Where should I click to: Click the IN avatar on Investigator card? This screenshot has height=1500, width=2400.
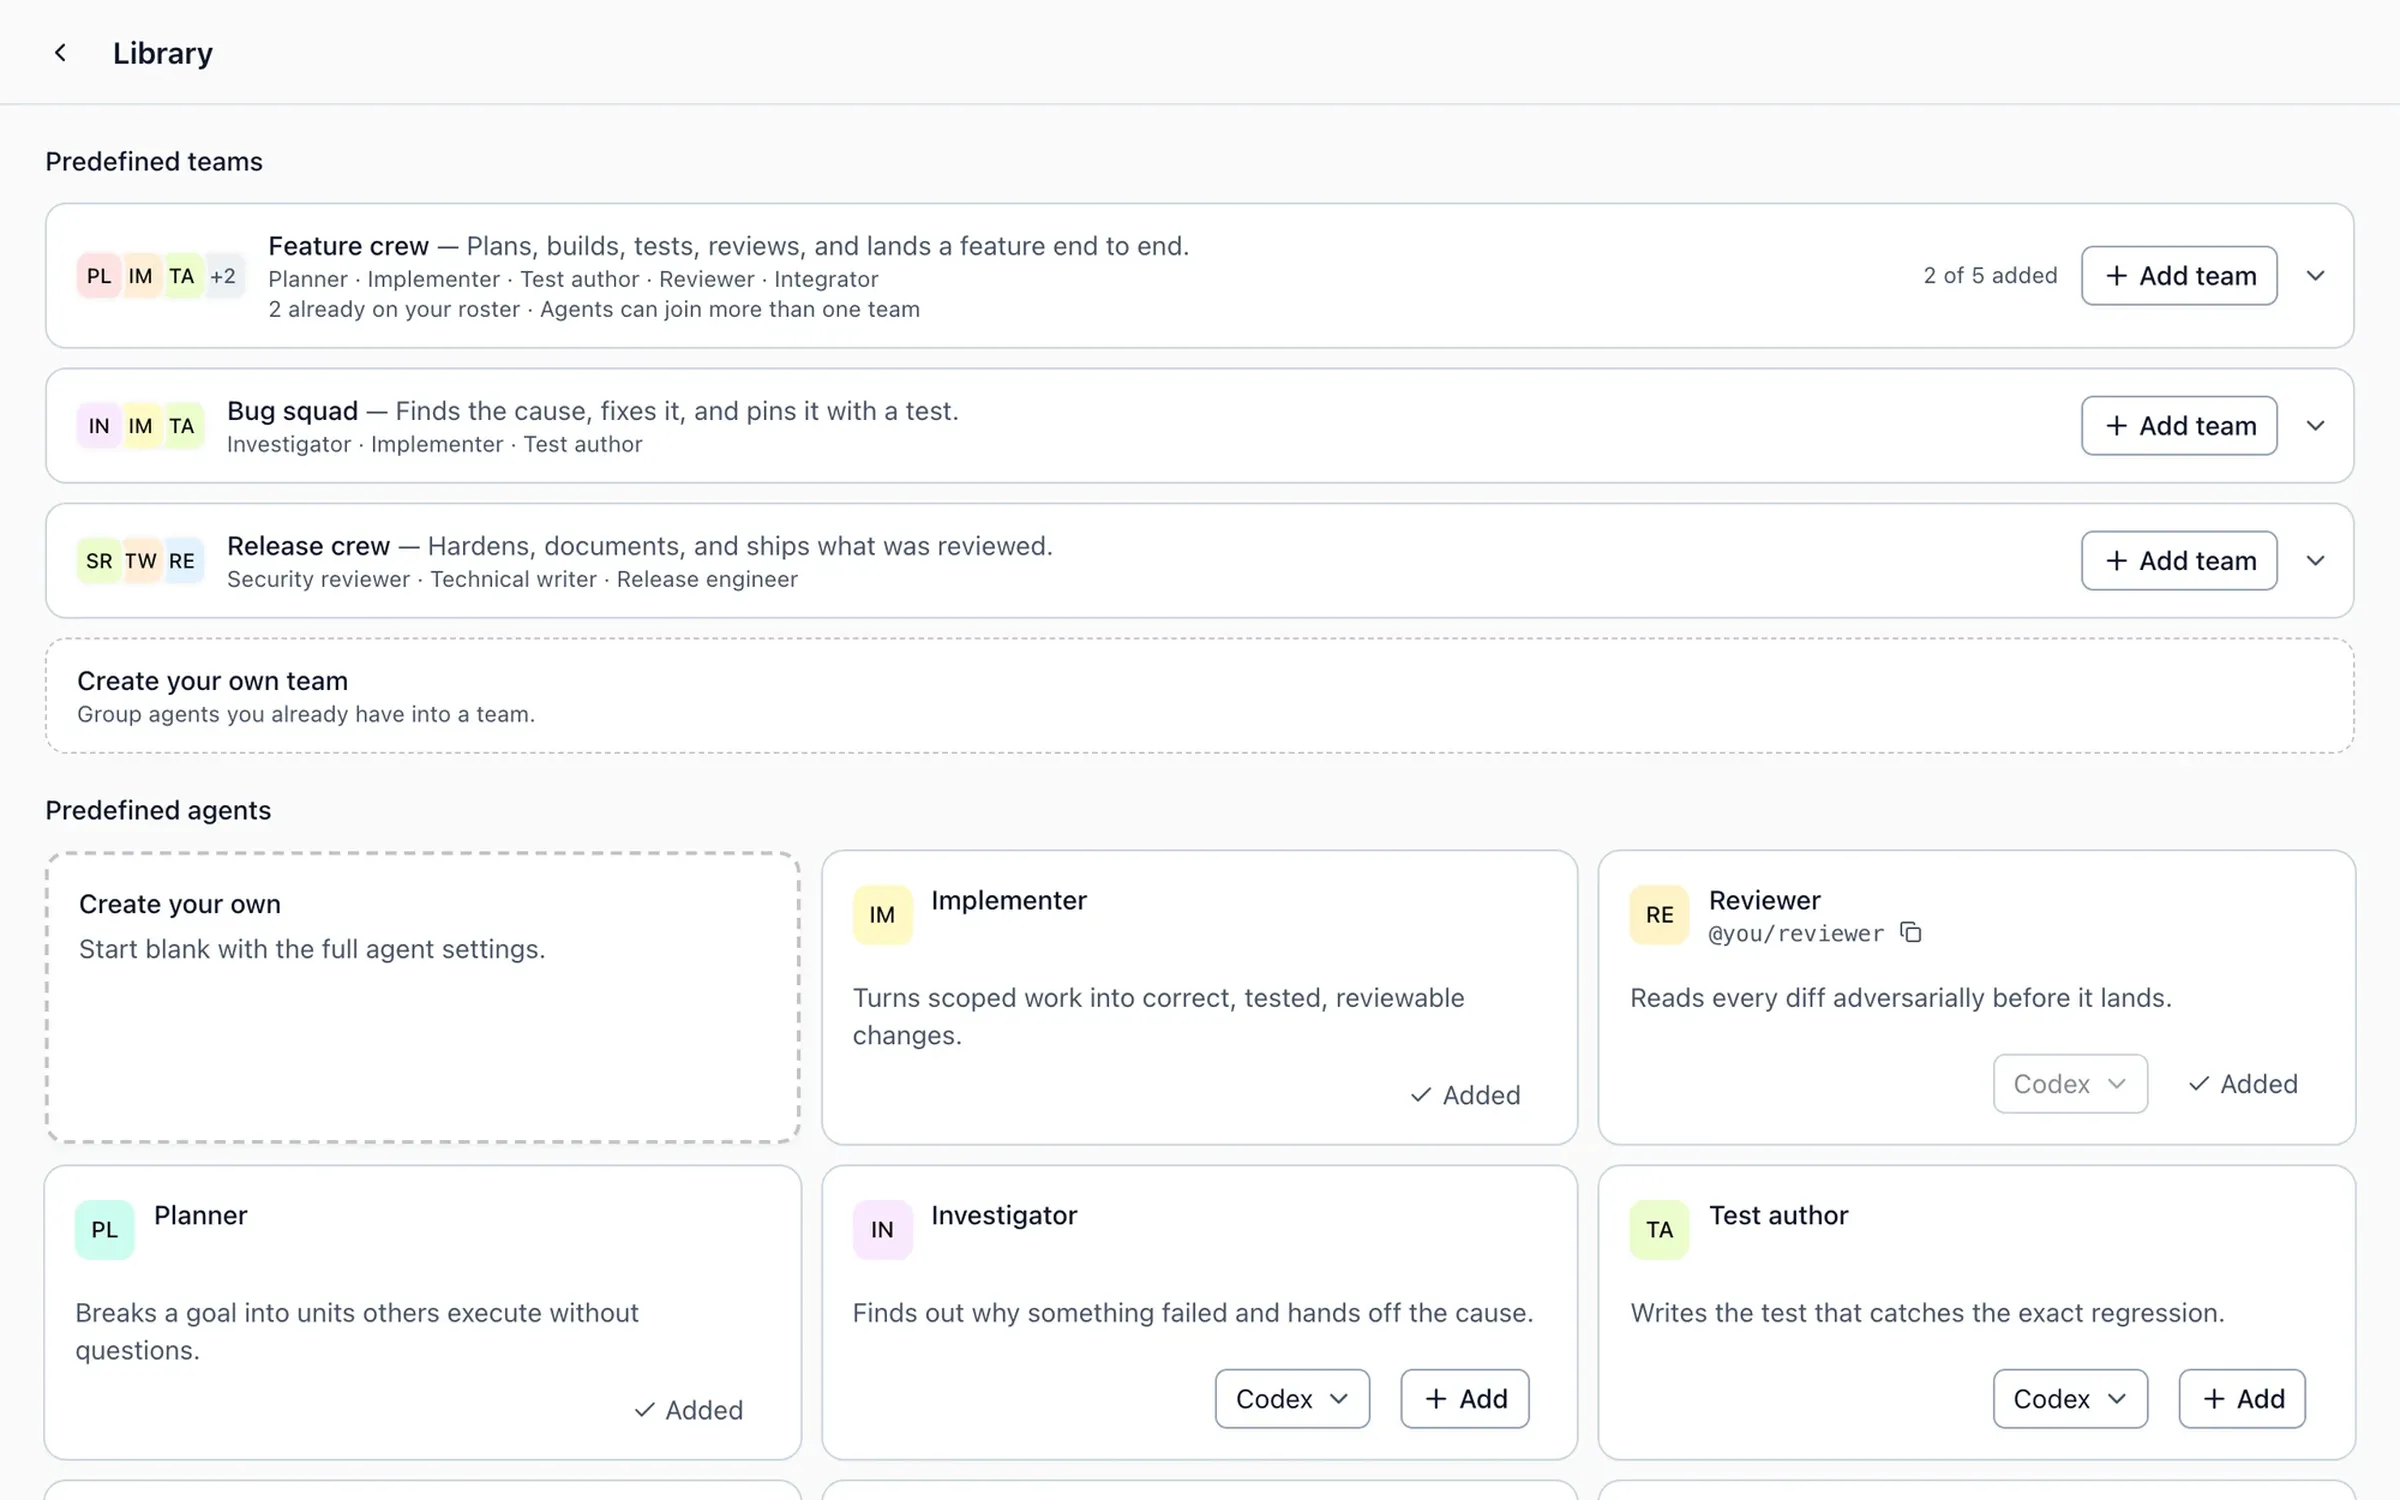tap(882, 1230)
